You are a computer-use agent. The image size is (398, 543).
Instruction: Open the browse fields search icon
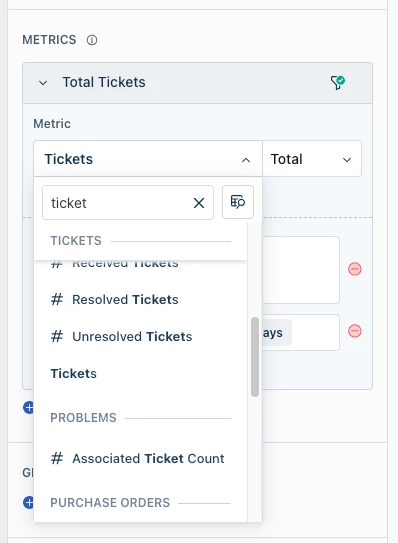tap(238, 202)
